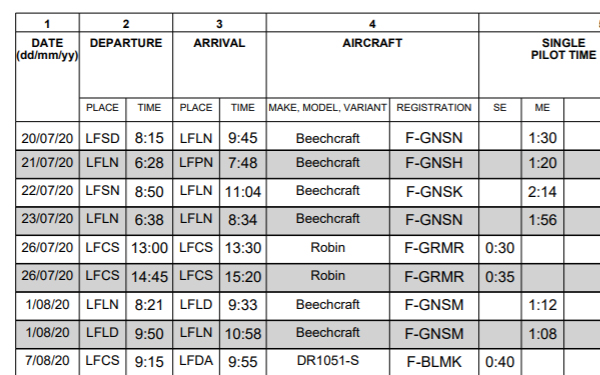Select the DATE (dd/mm/yy) header cell
Screen dimensions: 600x375
(47, 77)
